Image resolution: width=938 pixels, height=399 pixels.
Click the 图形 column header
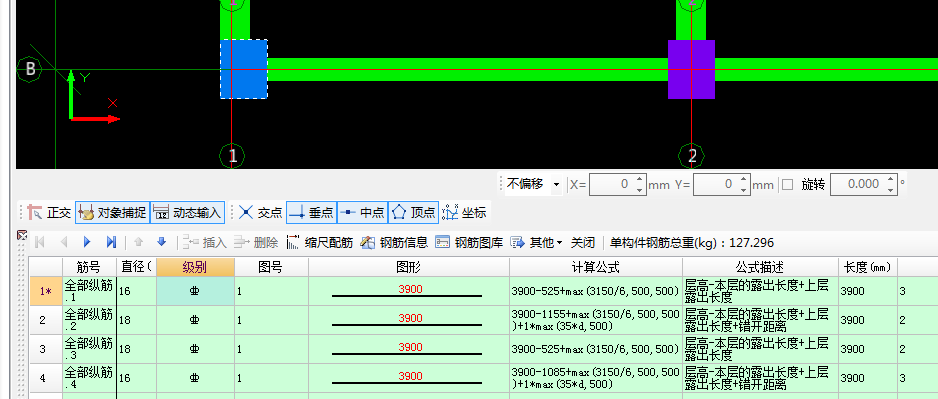(x=409, y=267)
